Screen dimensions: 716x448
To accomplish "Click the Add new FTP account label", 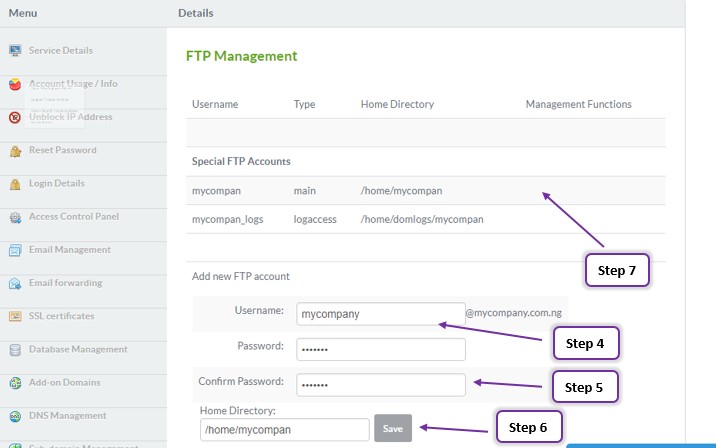I will 241,276.
